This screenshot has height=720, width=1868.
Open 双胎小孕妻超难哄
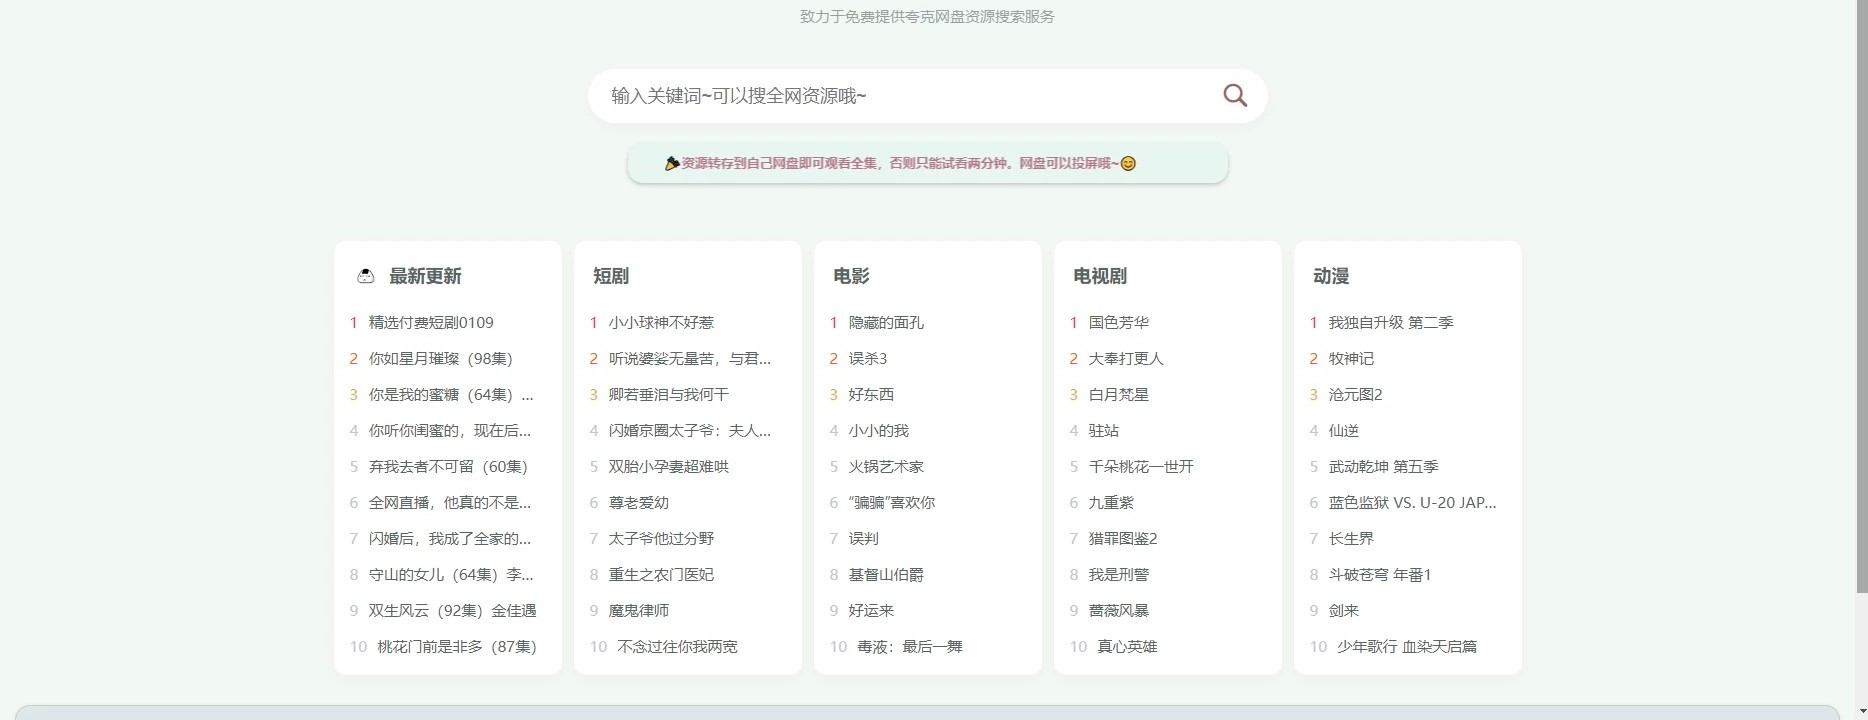pyautogui.click(x=669, y=467)
